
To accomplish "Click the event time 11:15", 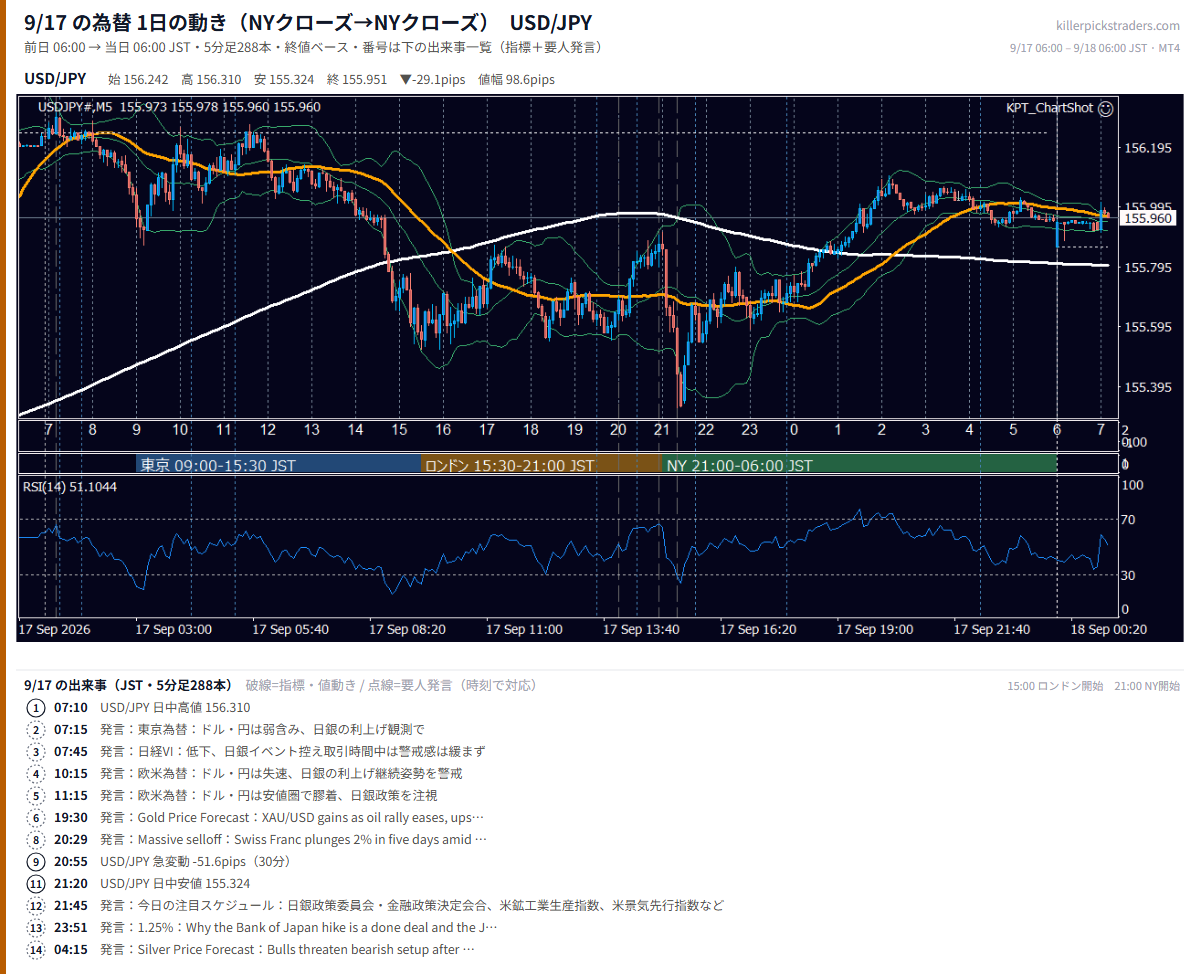I will tap(71, 795).
